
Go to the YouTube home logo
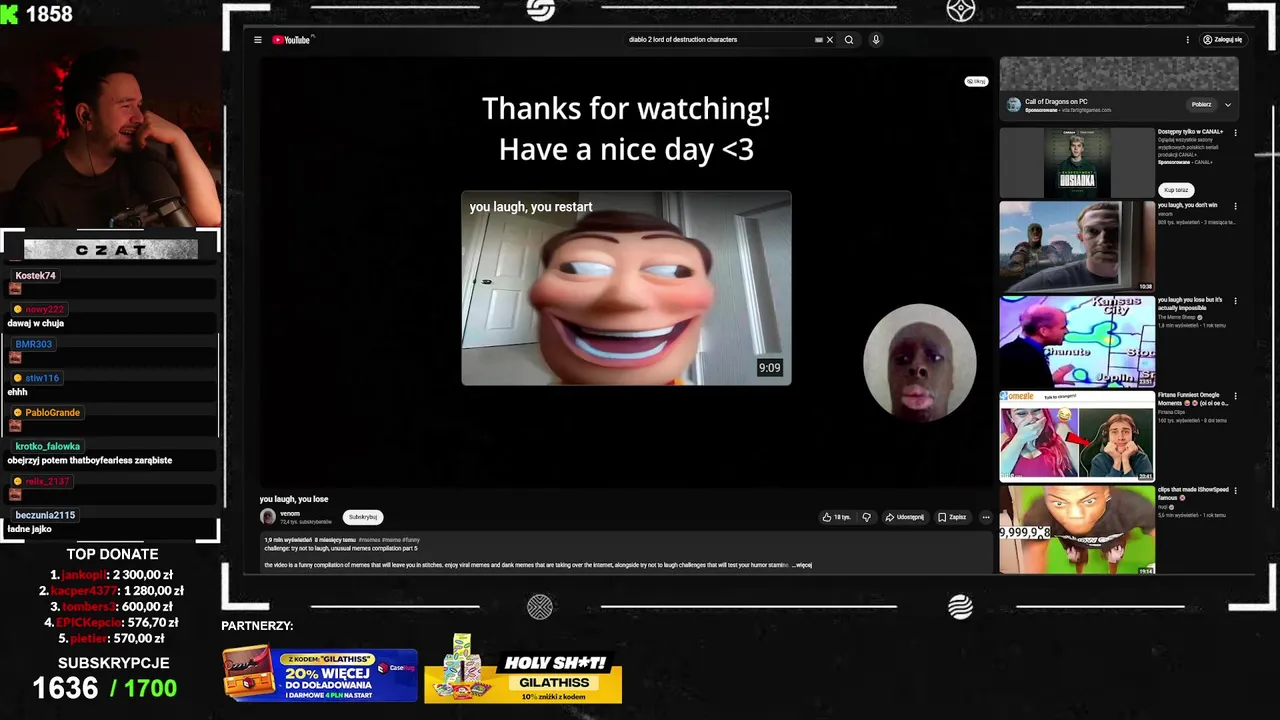coord(292,40)
